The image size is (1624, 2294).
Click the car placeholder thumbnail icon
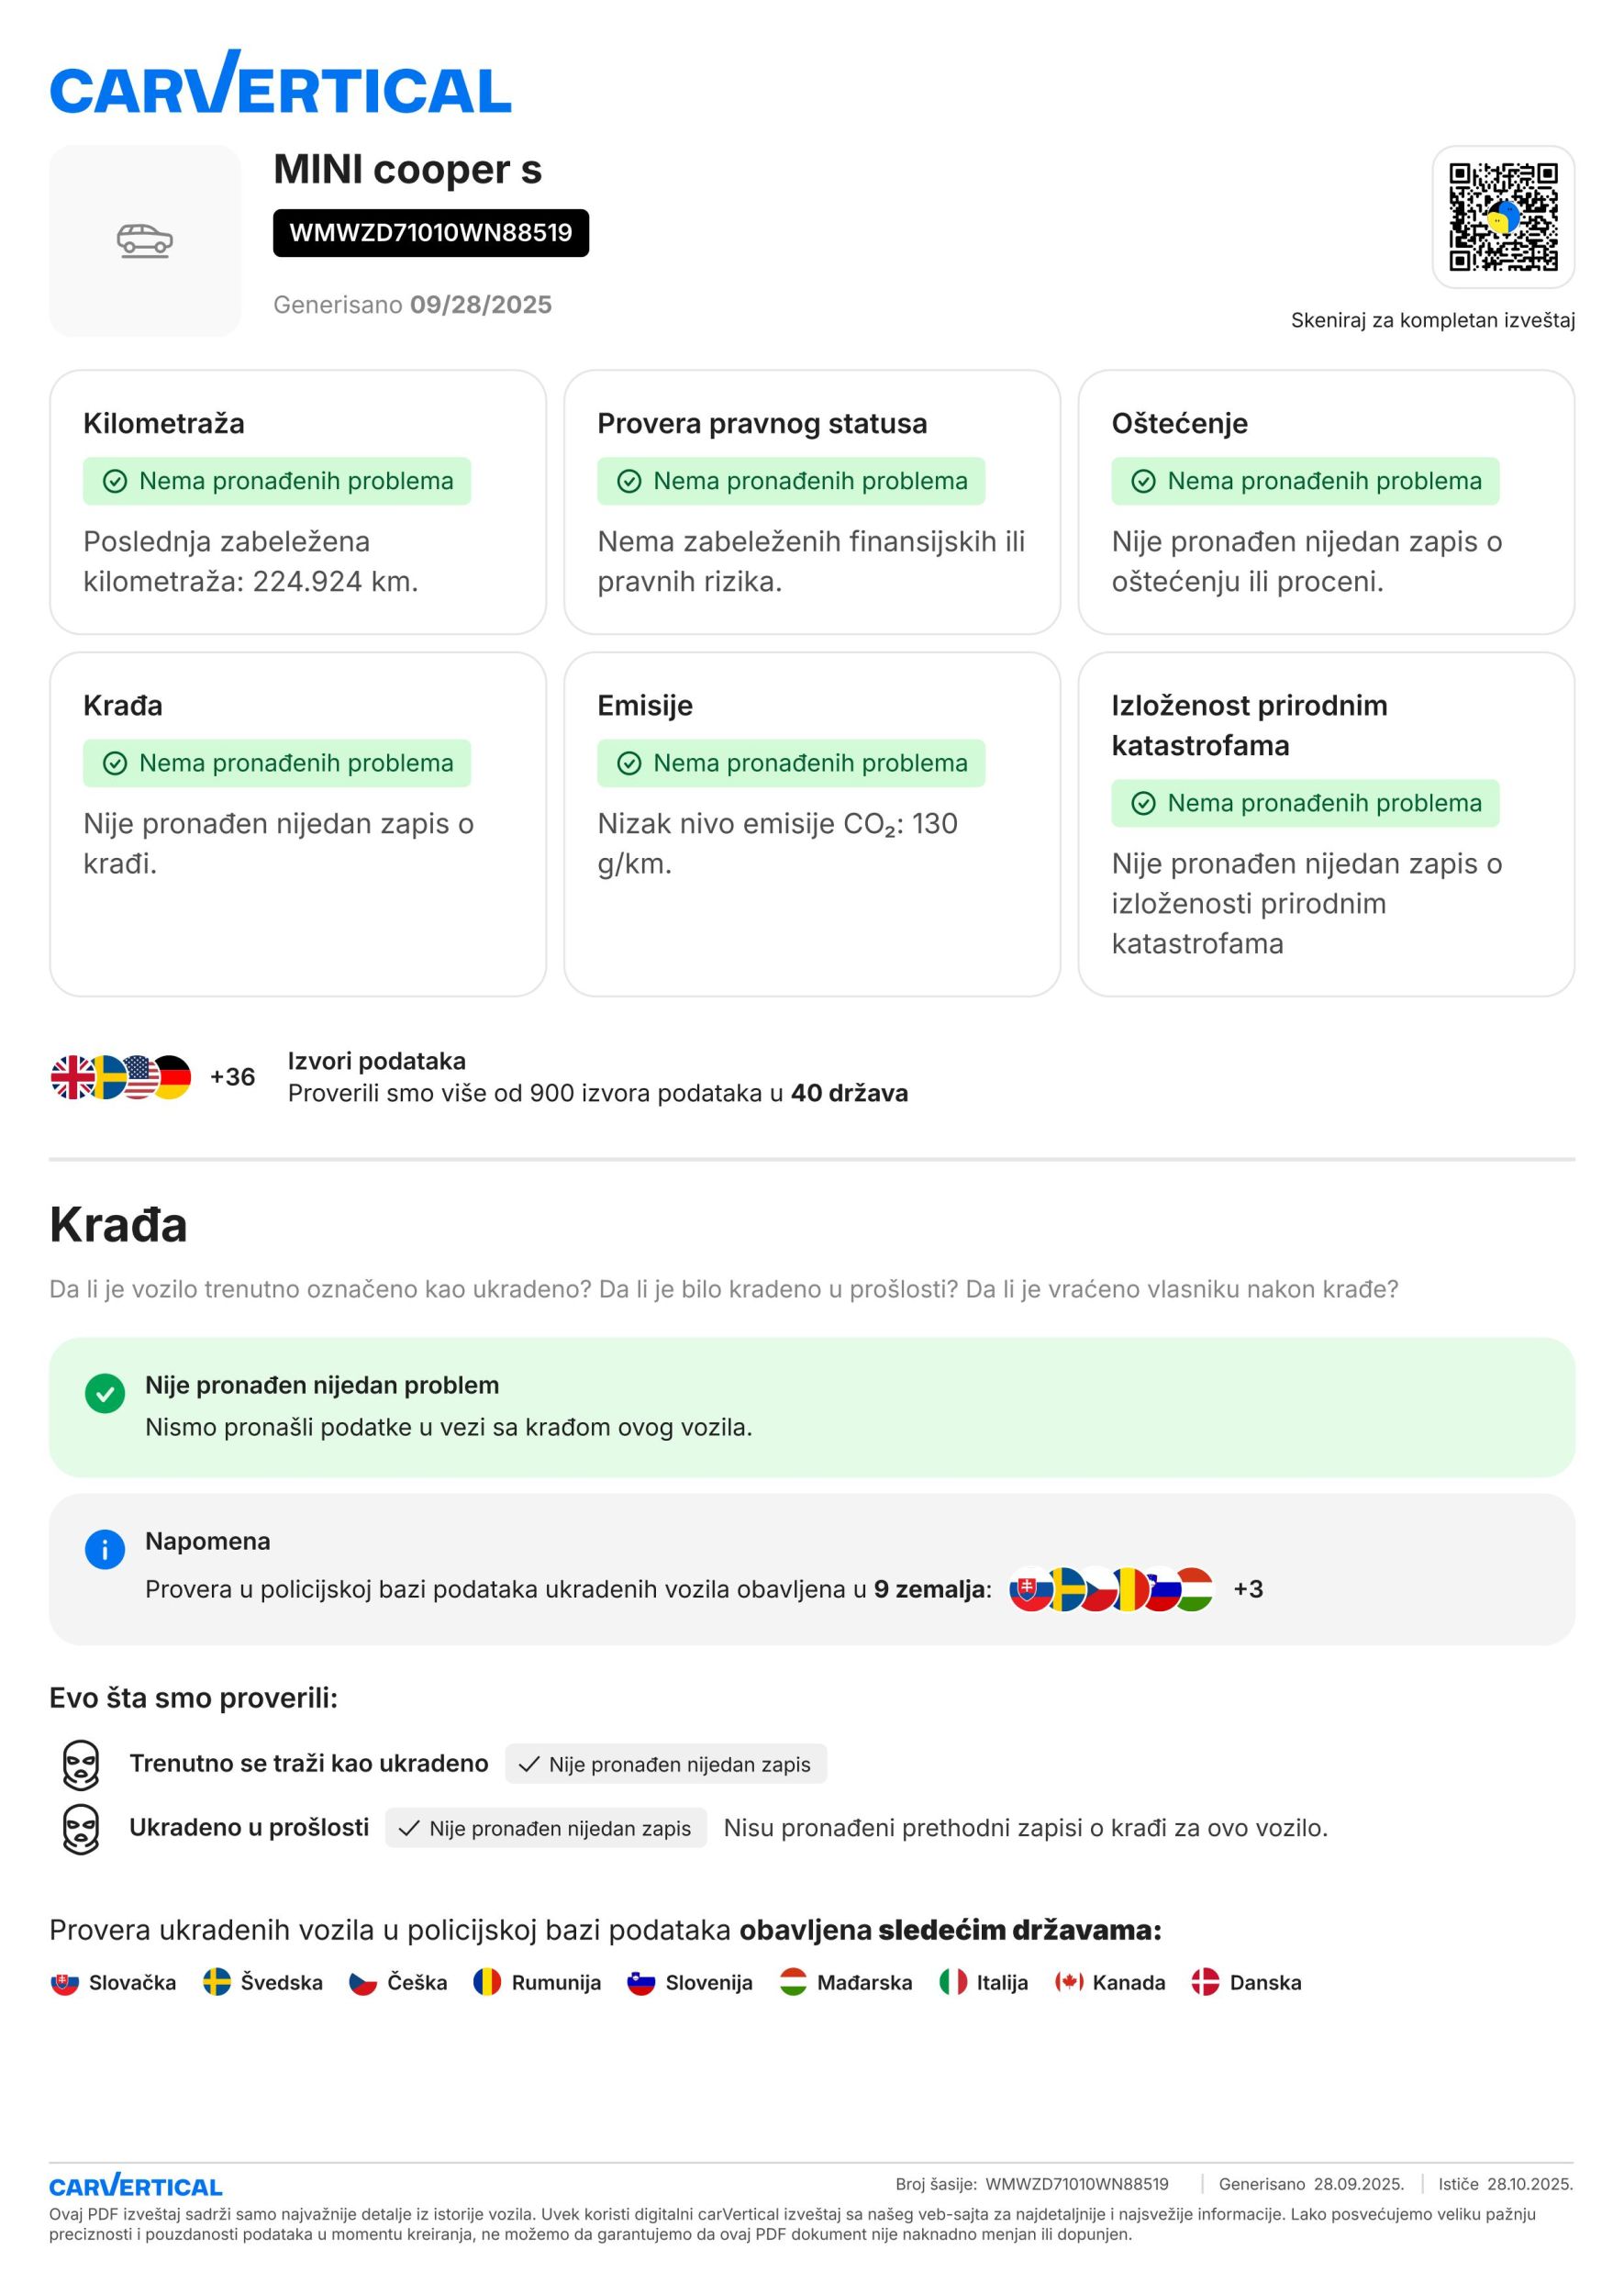[145, 241]
